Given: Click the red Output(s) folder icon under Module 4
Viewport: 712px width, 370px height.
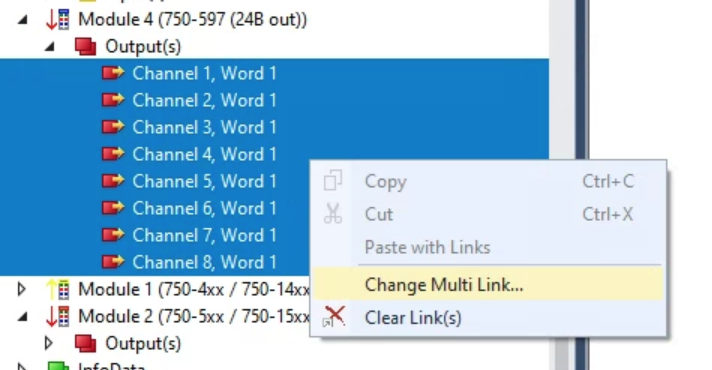Looking at the screenshot, I should tap(85, 47).
